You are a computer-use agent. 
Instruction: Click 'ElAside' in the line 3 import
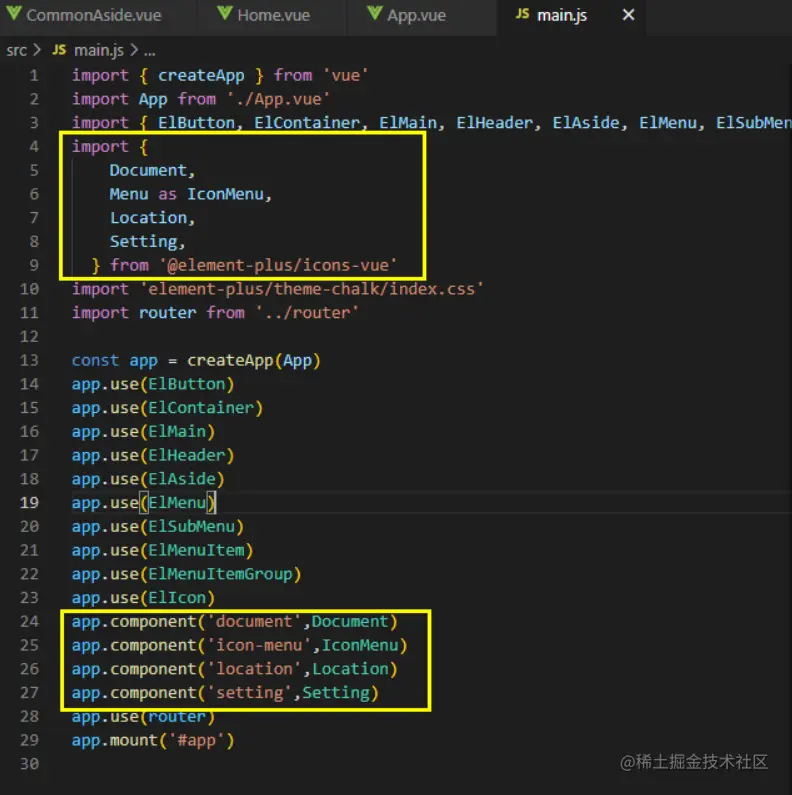(586, 123)
